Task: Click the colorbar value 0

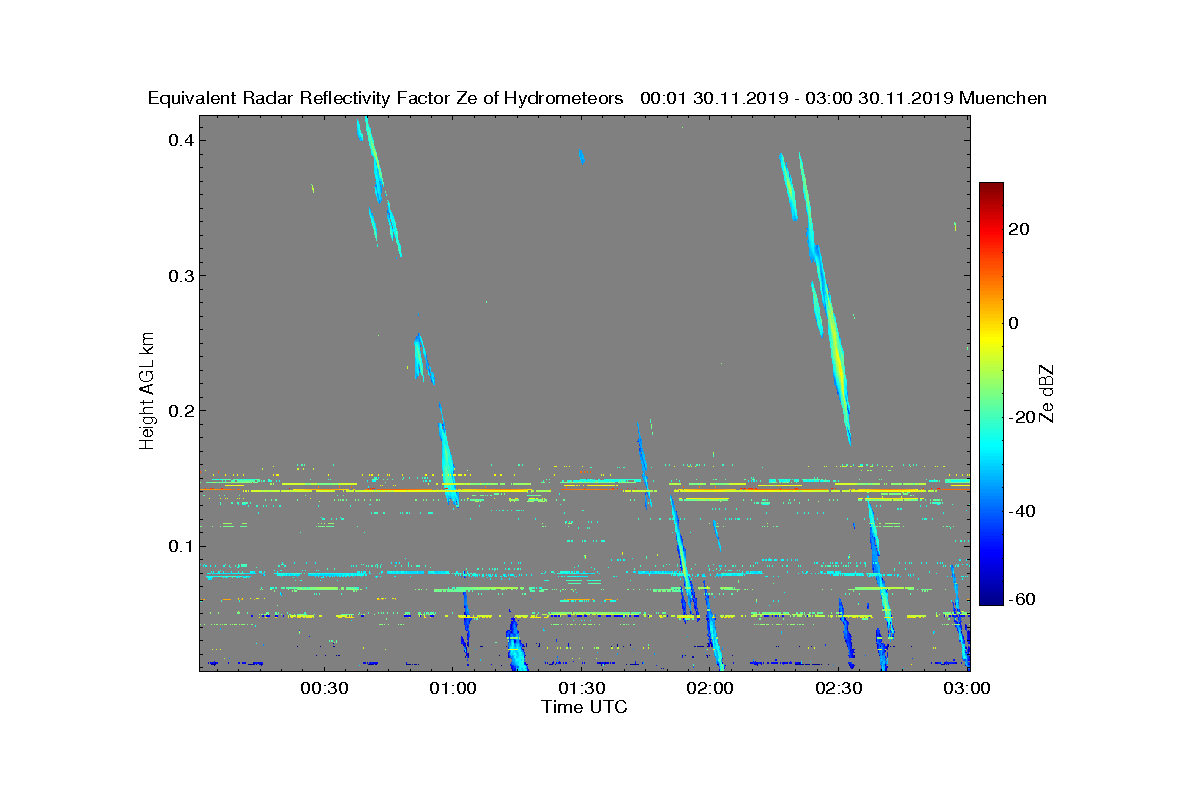Action: (x=1015, y=323)
